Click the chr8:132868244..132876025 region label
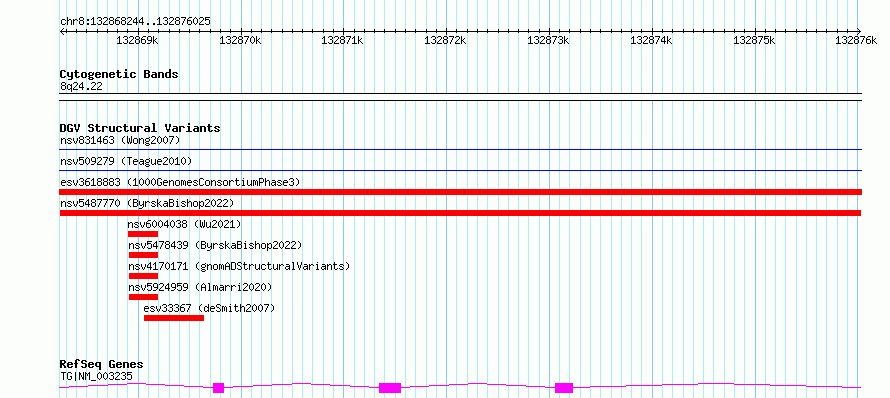The image size is (890, 398). pyautogui.click(x=135, y=22)
